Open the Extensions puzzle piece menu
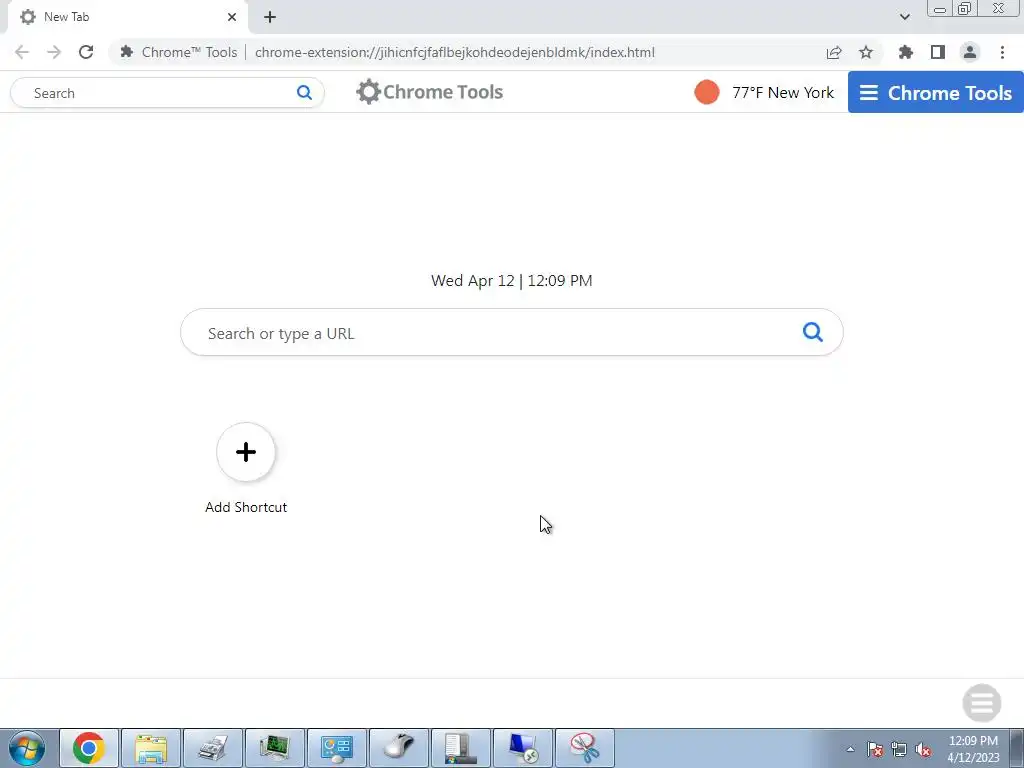 [905, 52]
